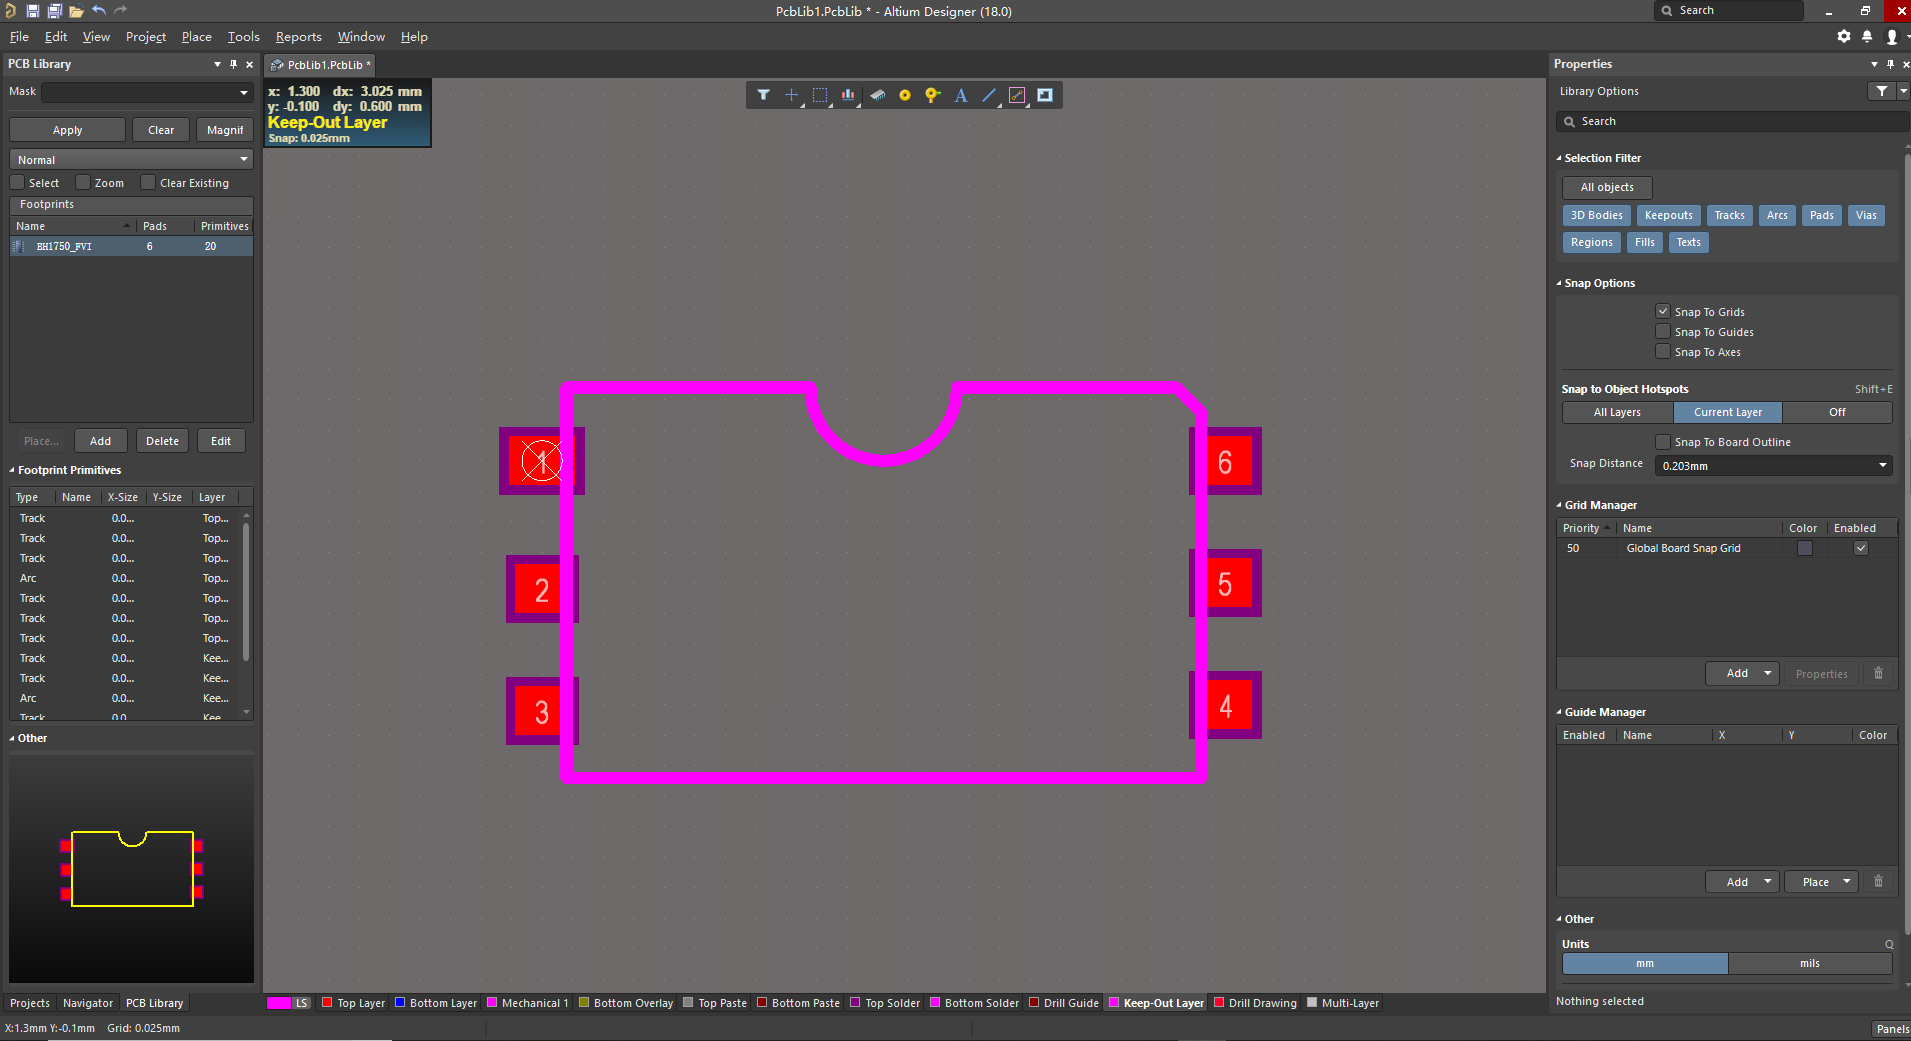
Task: Click the Altium Designer logo icon
Action: coord(10,11)
